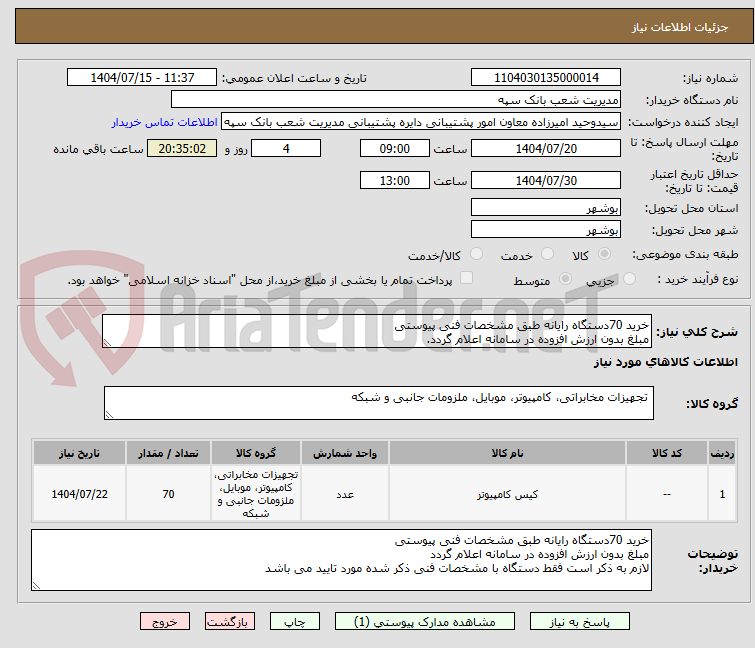Screen dimensions: 755x648
Task: Select the خدمت radio button
Action: [547, 254]
